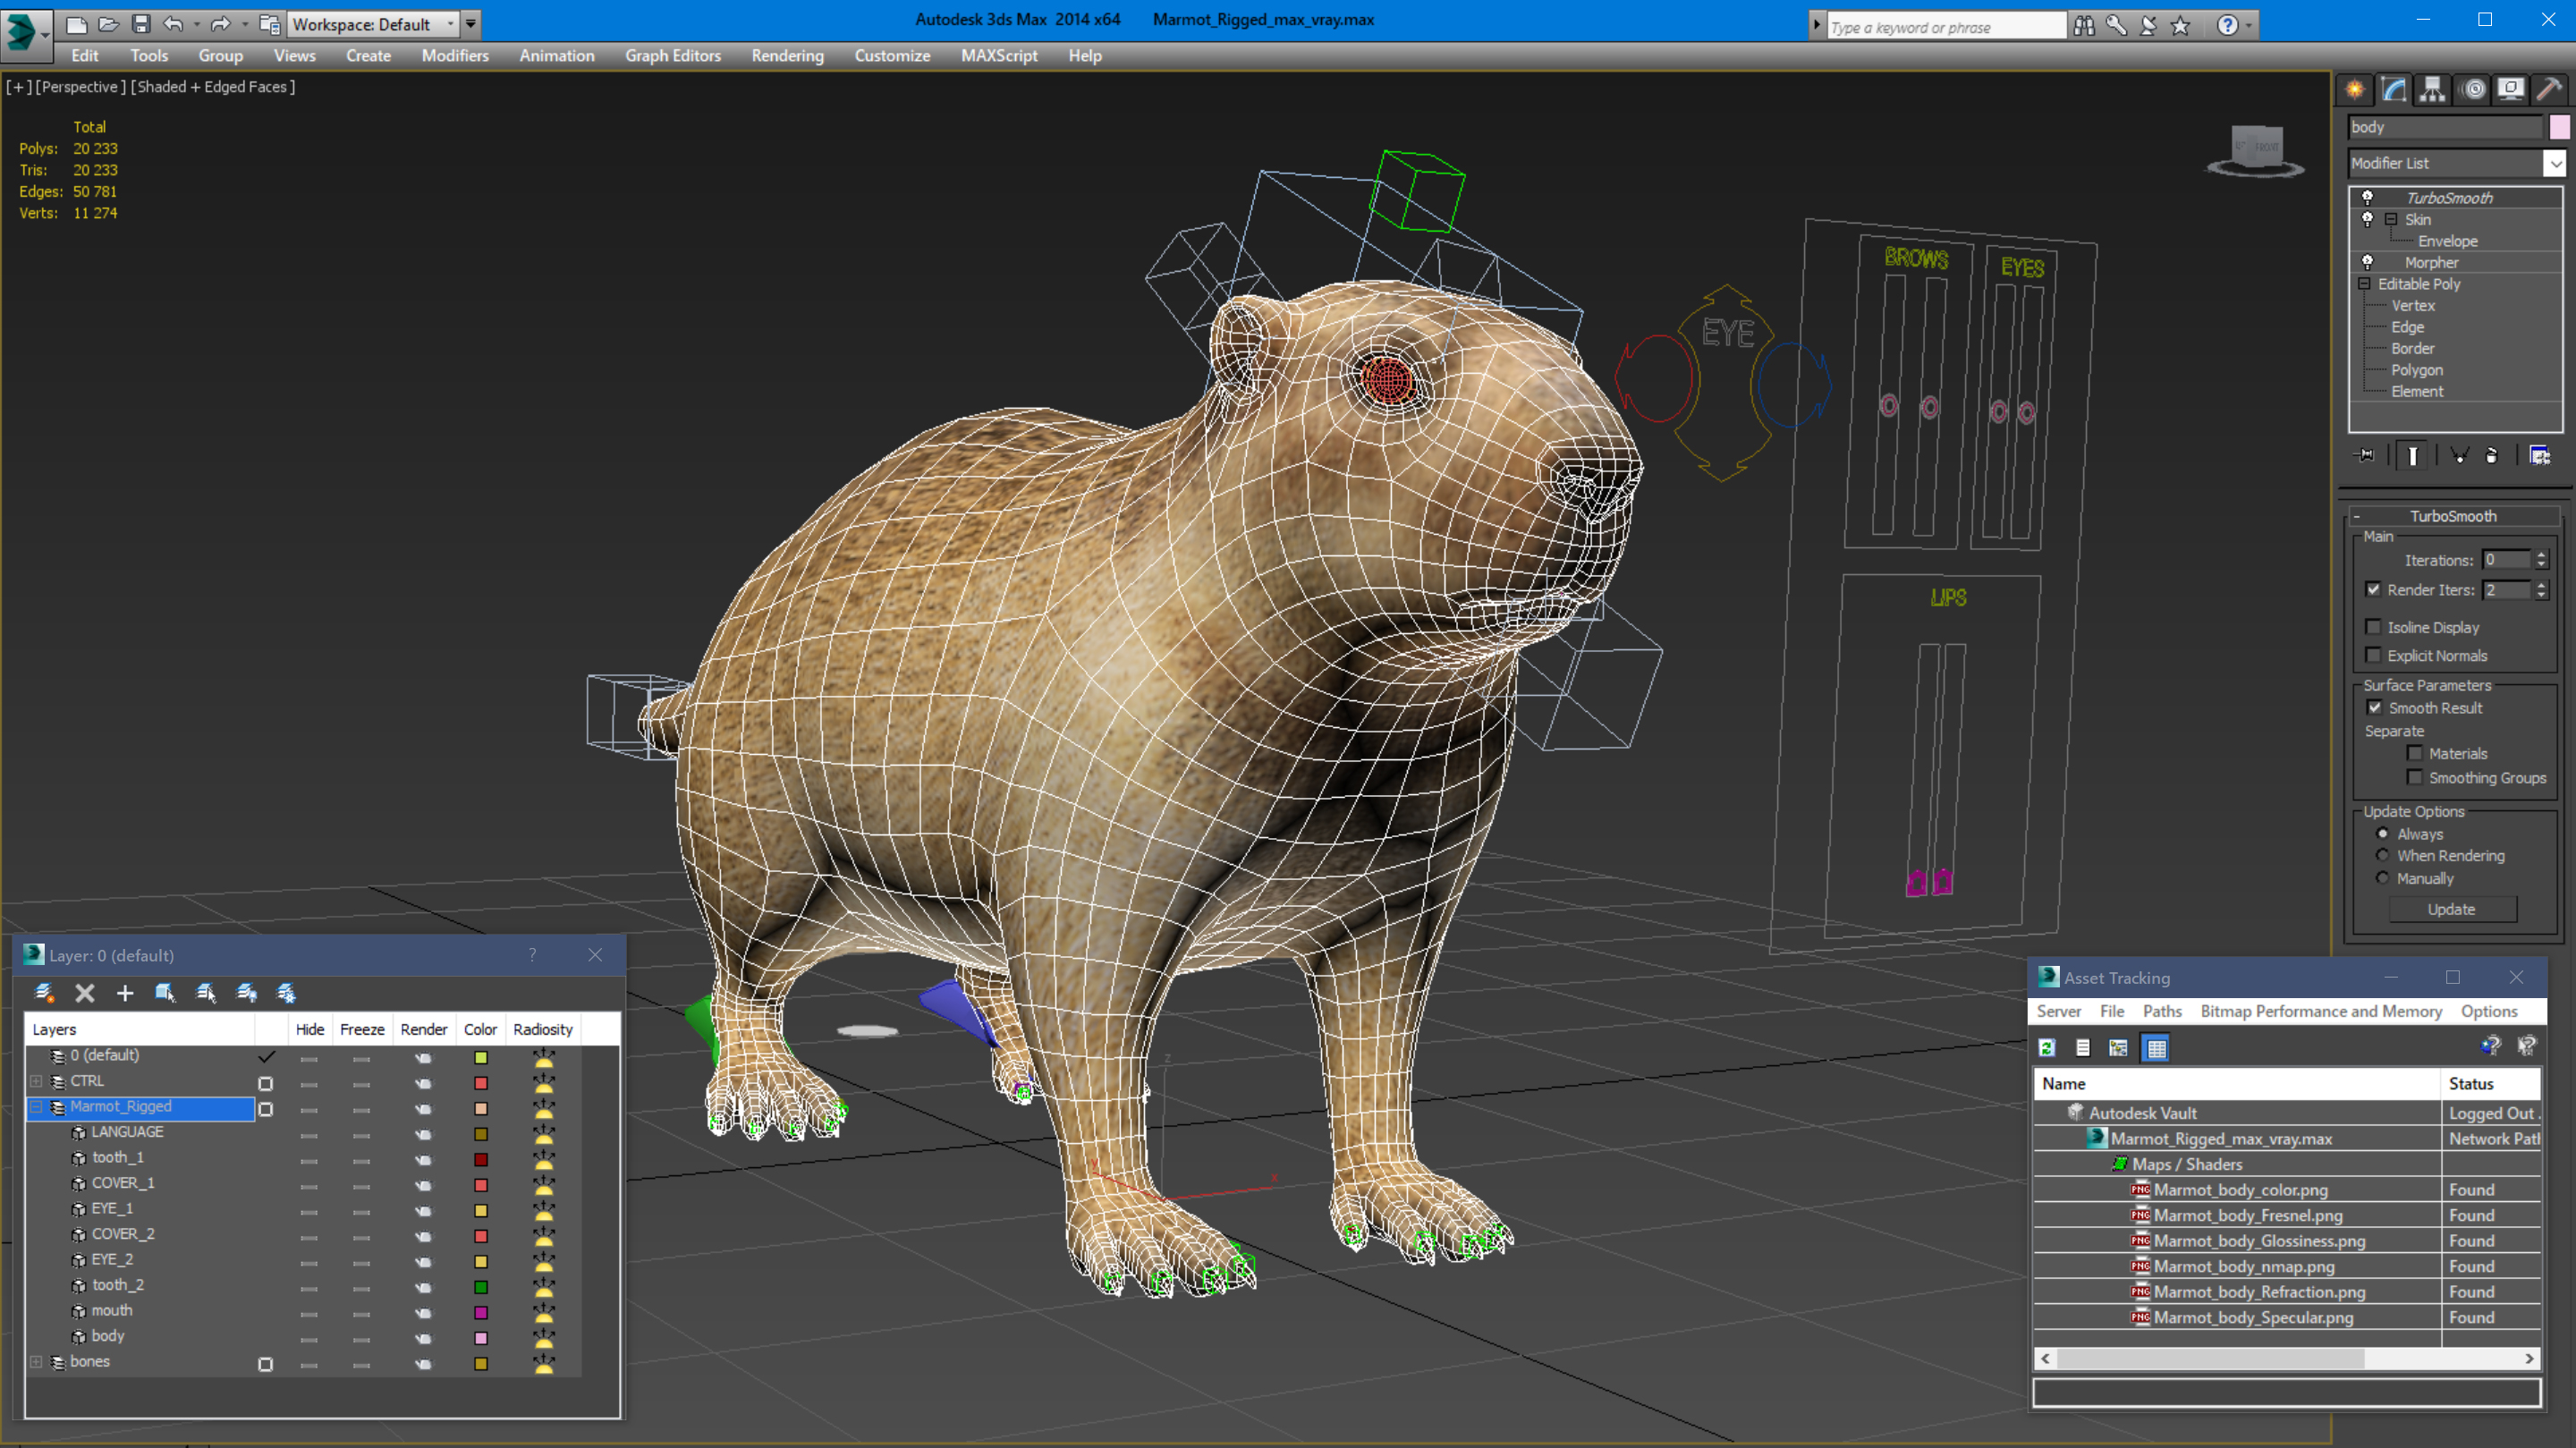Expand Maps/Shaders section in Asset Tracking
This screenshot has height=1448, width=2576.
pyautogui.click(x=2118, y=1163)
